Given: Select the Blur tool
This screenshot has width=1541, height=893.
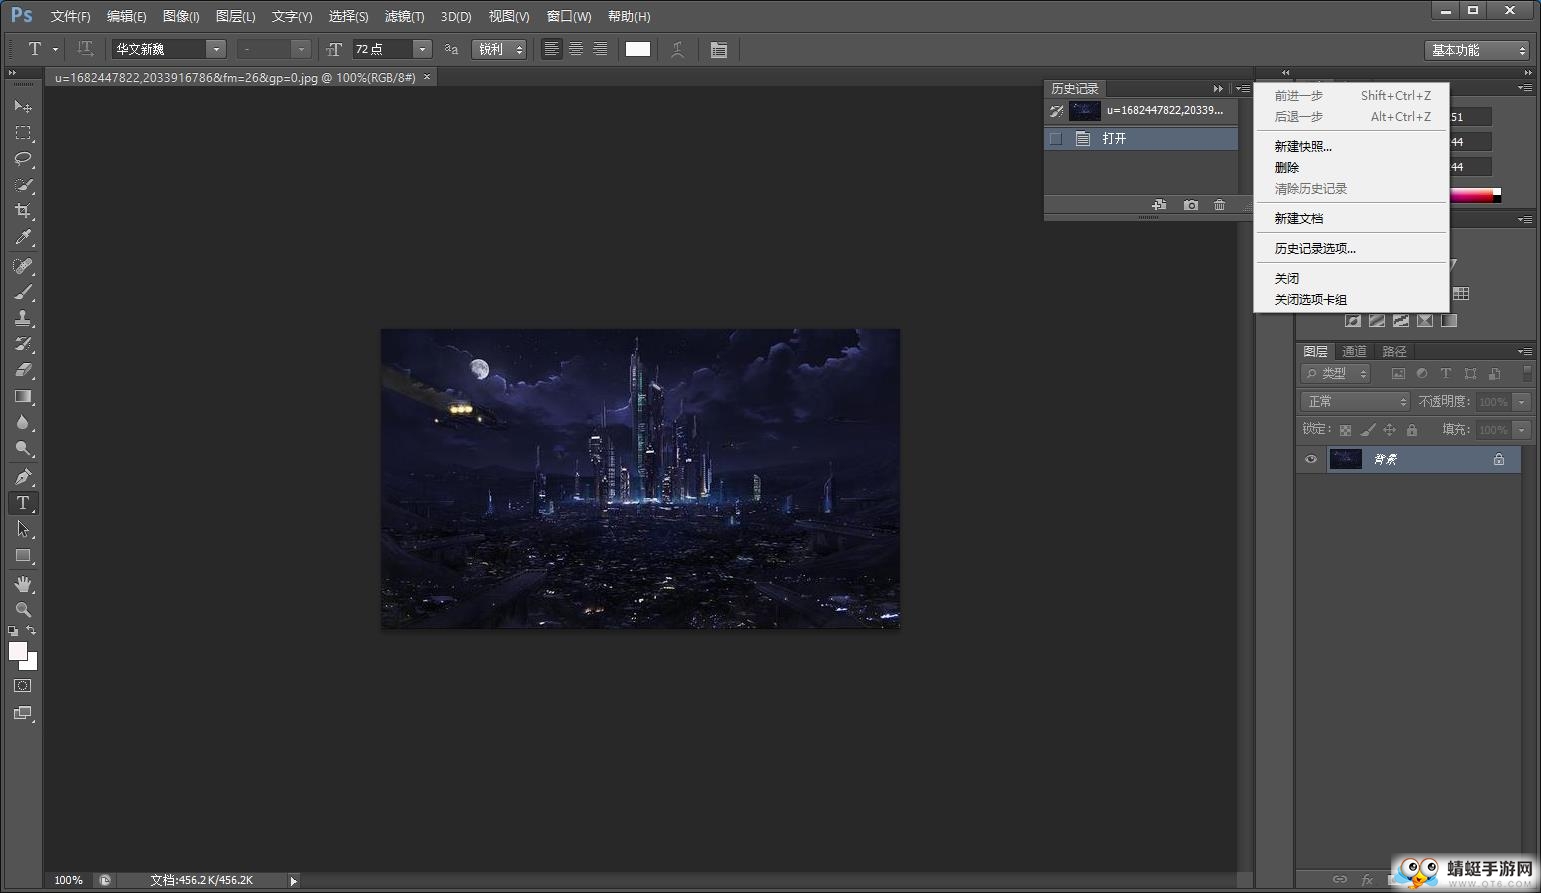Looking at the screenshot, I should point(23,422).
